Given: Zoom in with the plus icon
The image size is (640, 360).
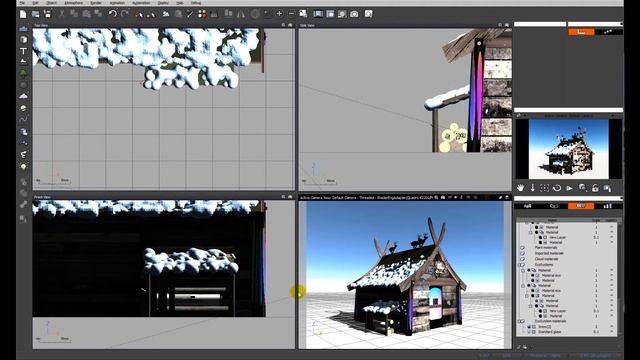Looking at the screenshot, I should click(279, 14).
